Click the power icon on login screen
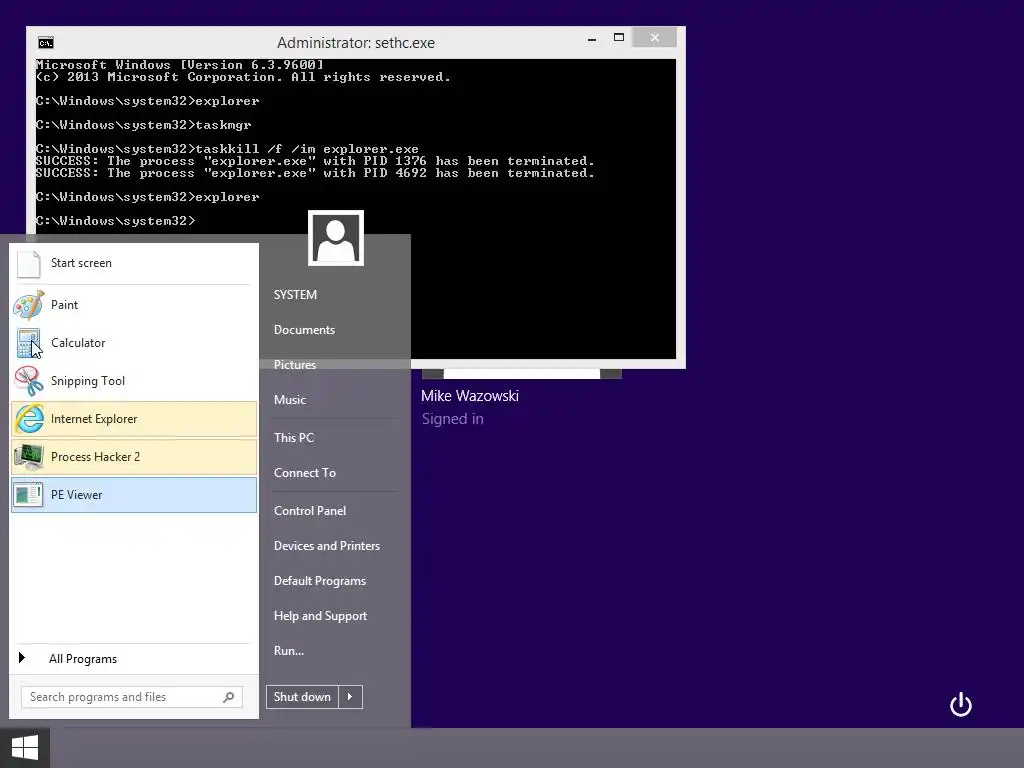 click(x=961, y=705)
